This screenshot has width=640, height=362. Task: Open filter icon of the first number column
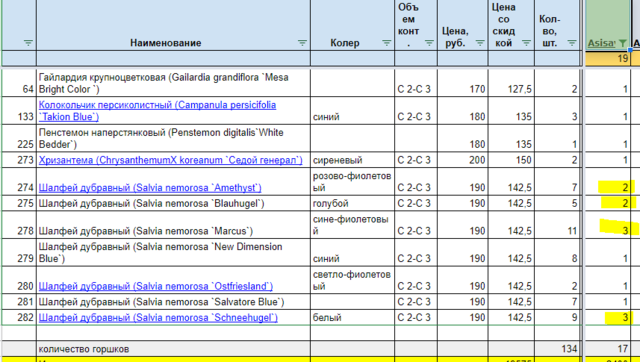tap(28, 43)
